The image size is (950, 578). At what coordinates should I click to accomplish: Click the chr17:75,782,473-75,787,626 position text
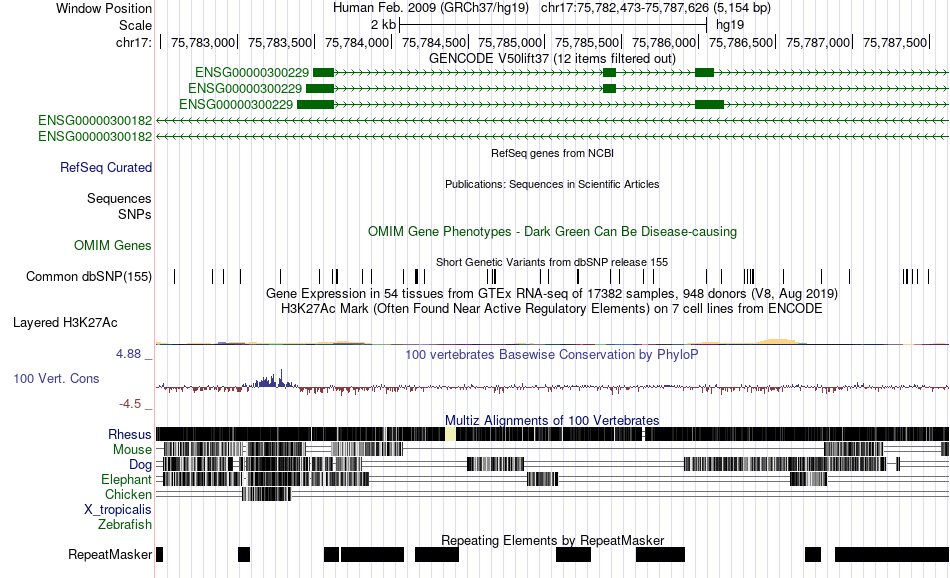(656, 8)
